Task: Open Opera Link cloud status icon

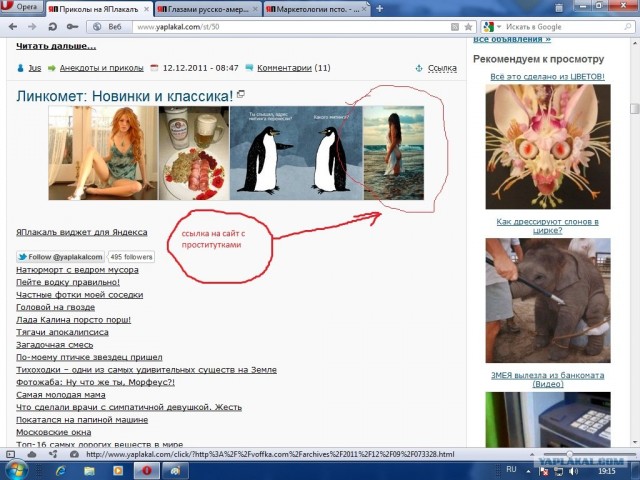Action: [32, 454]
